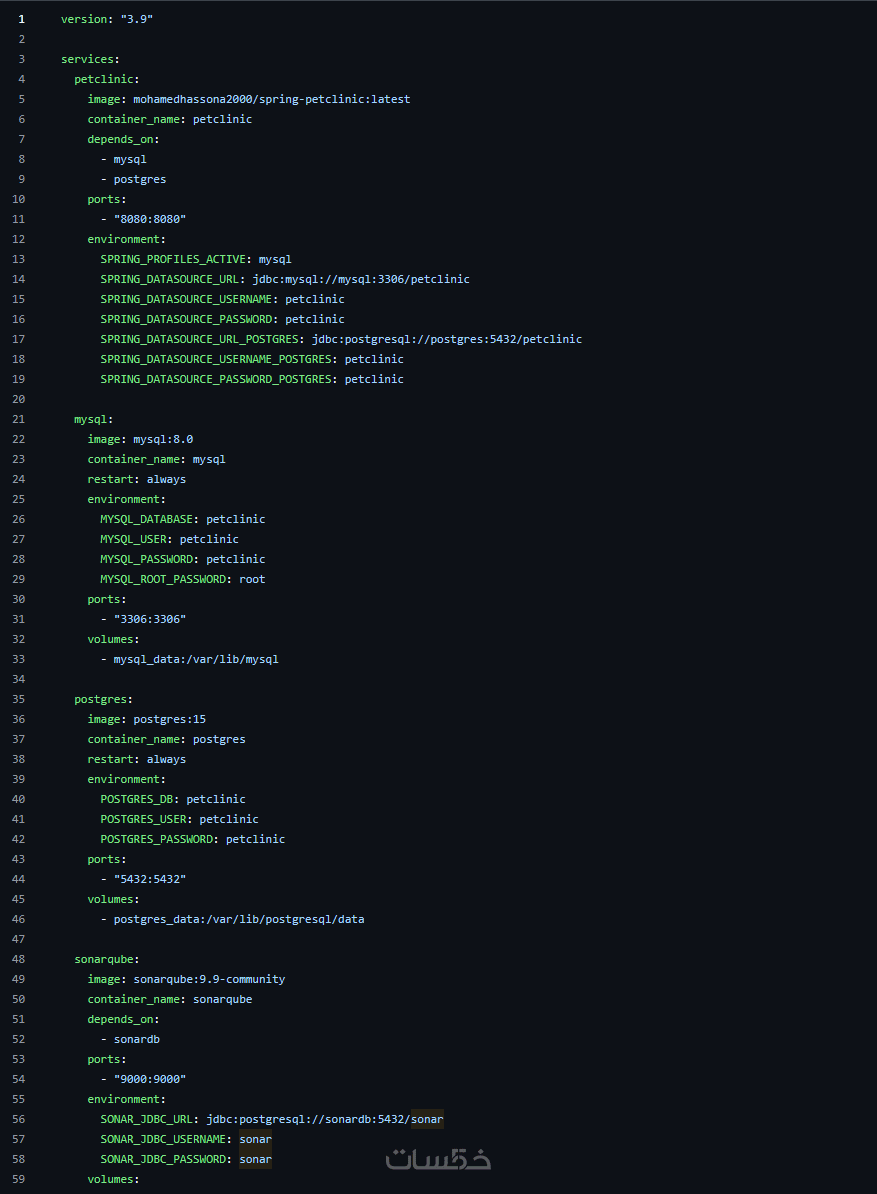Screen dimensions: 877x1194
Task: Click the SPRING_DATASOURCE_URL_POSTGRES key
Action: (x=205, y=339)
